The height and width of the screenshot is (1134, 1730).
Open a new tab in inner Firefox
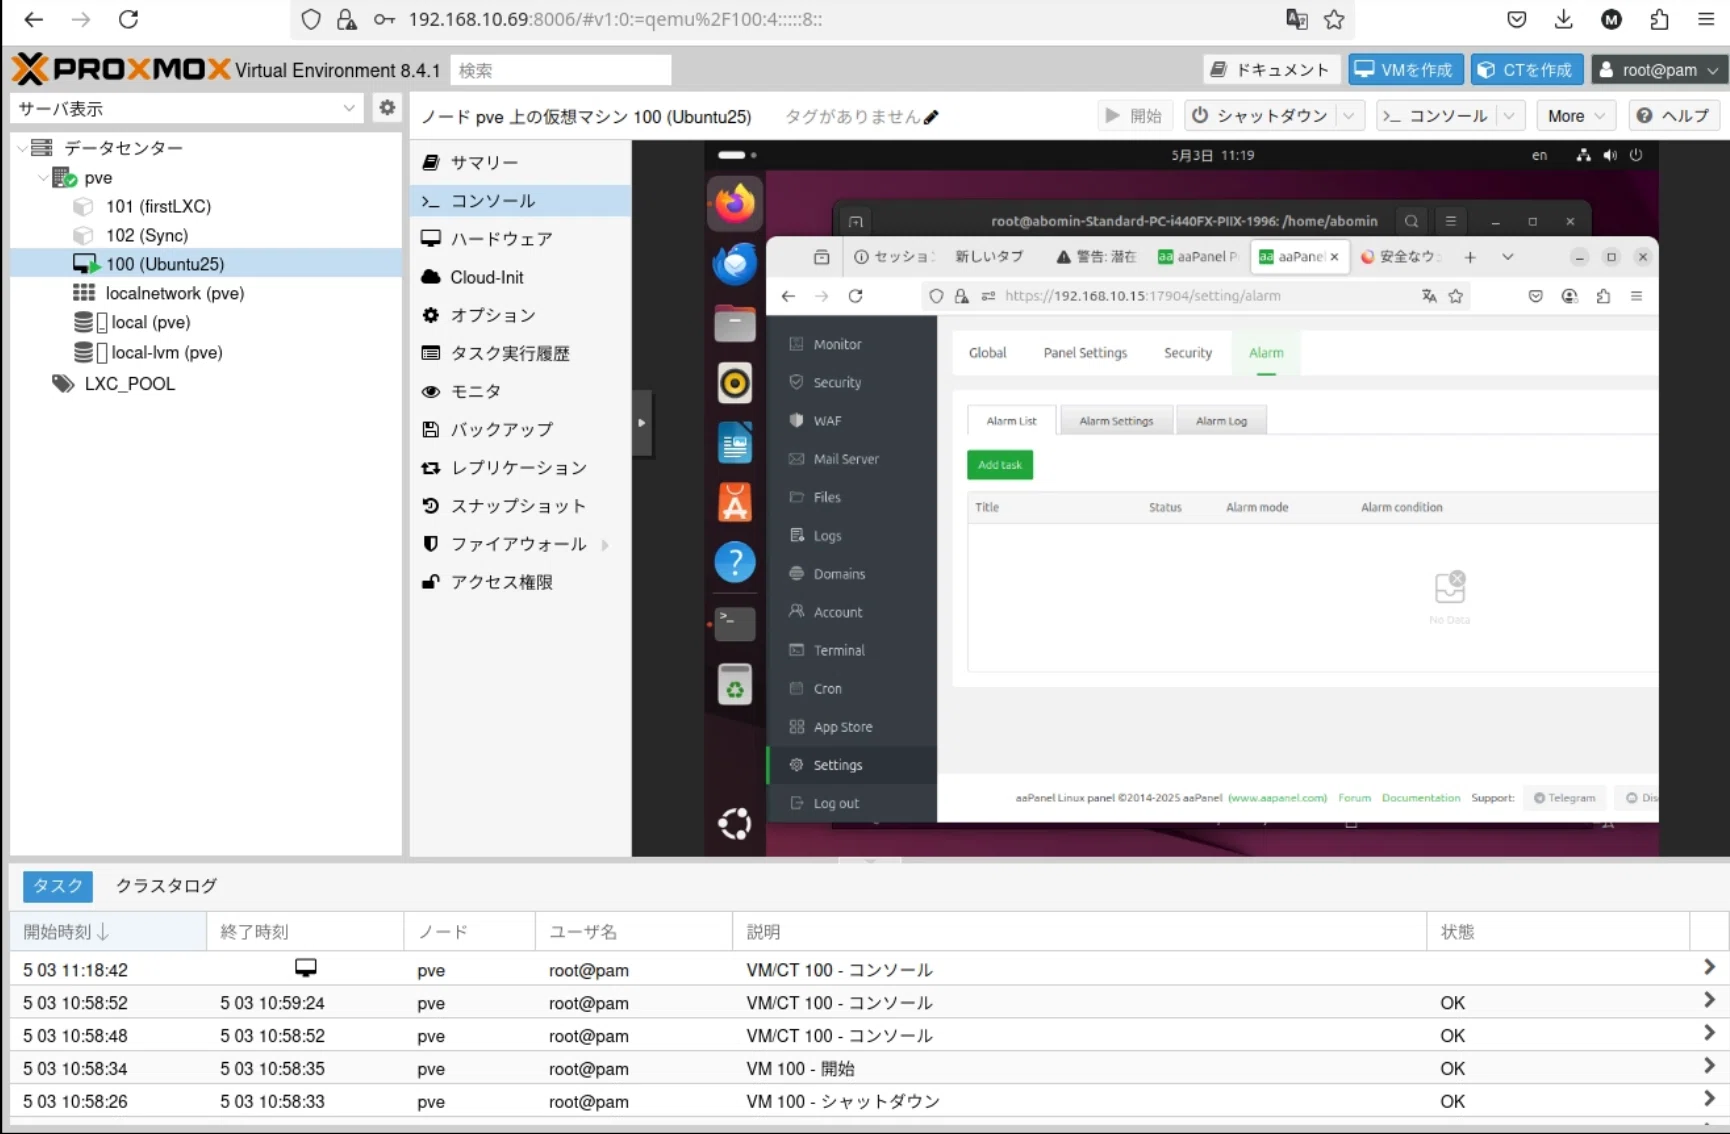(1470, 257)
